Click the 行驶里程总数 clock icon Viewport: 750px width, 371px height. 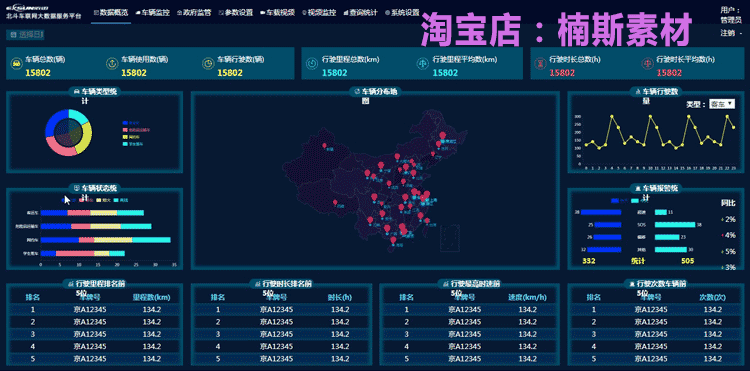click(311, 63)
